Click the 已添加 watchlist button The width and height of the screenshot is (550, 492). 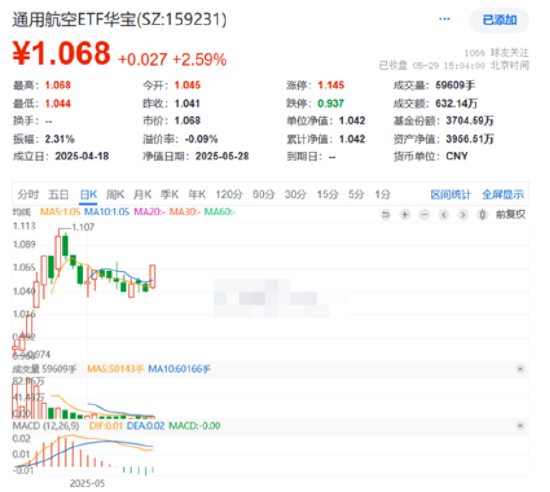tap(499, 20)
